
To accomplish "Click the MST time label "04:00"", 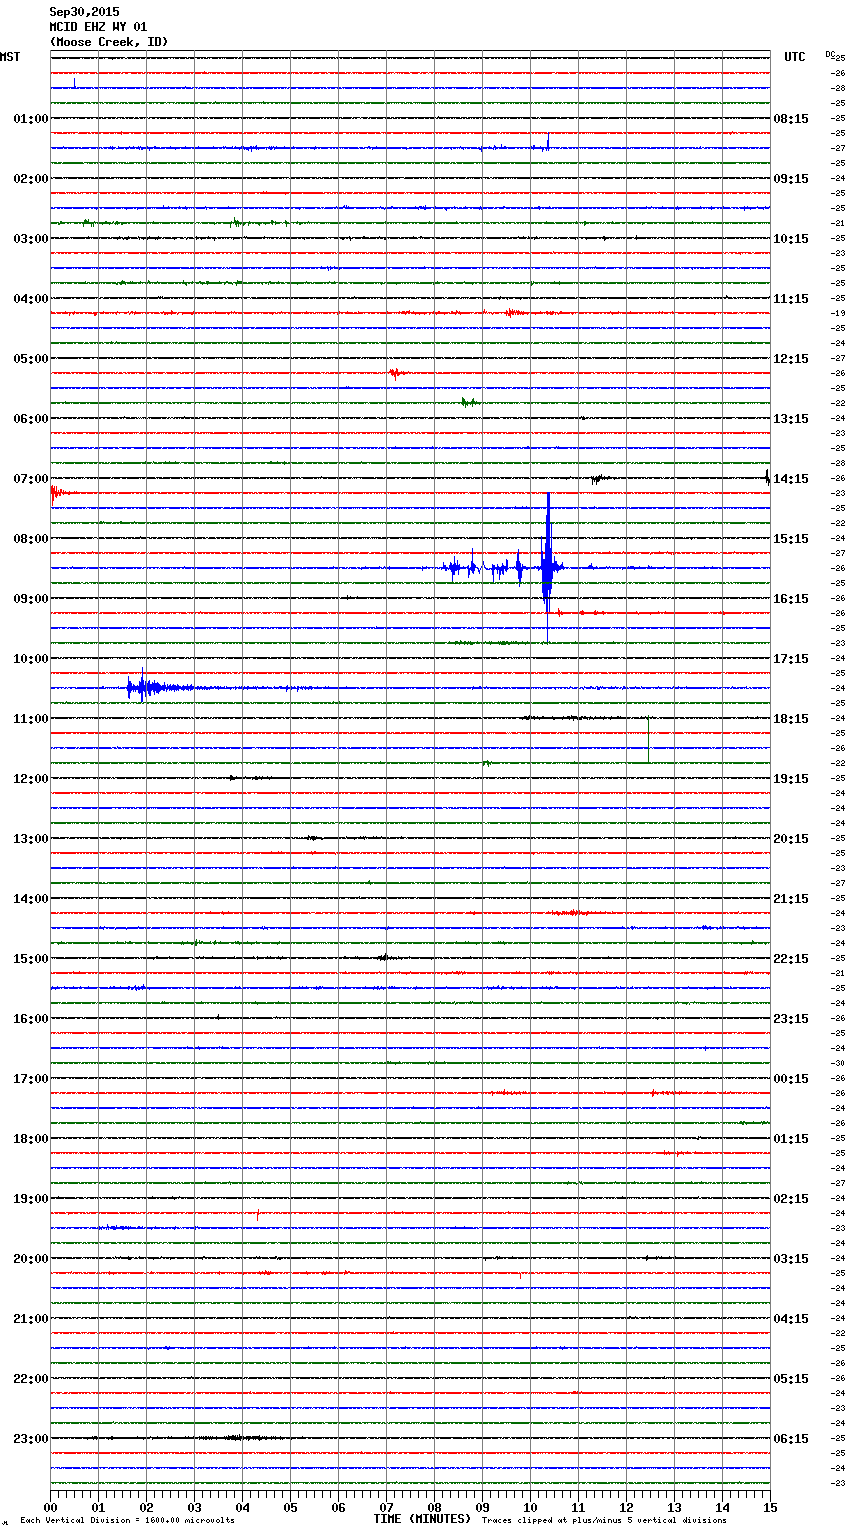I will click(x=31, y=299).
